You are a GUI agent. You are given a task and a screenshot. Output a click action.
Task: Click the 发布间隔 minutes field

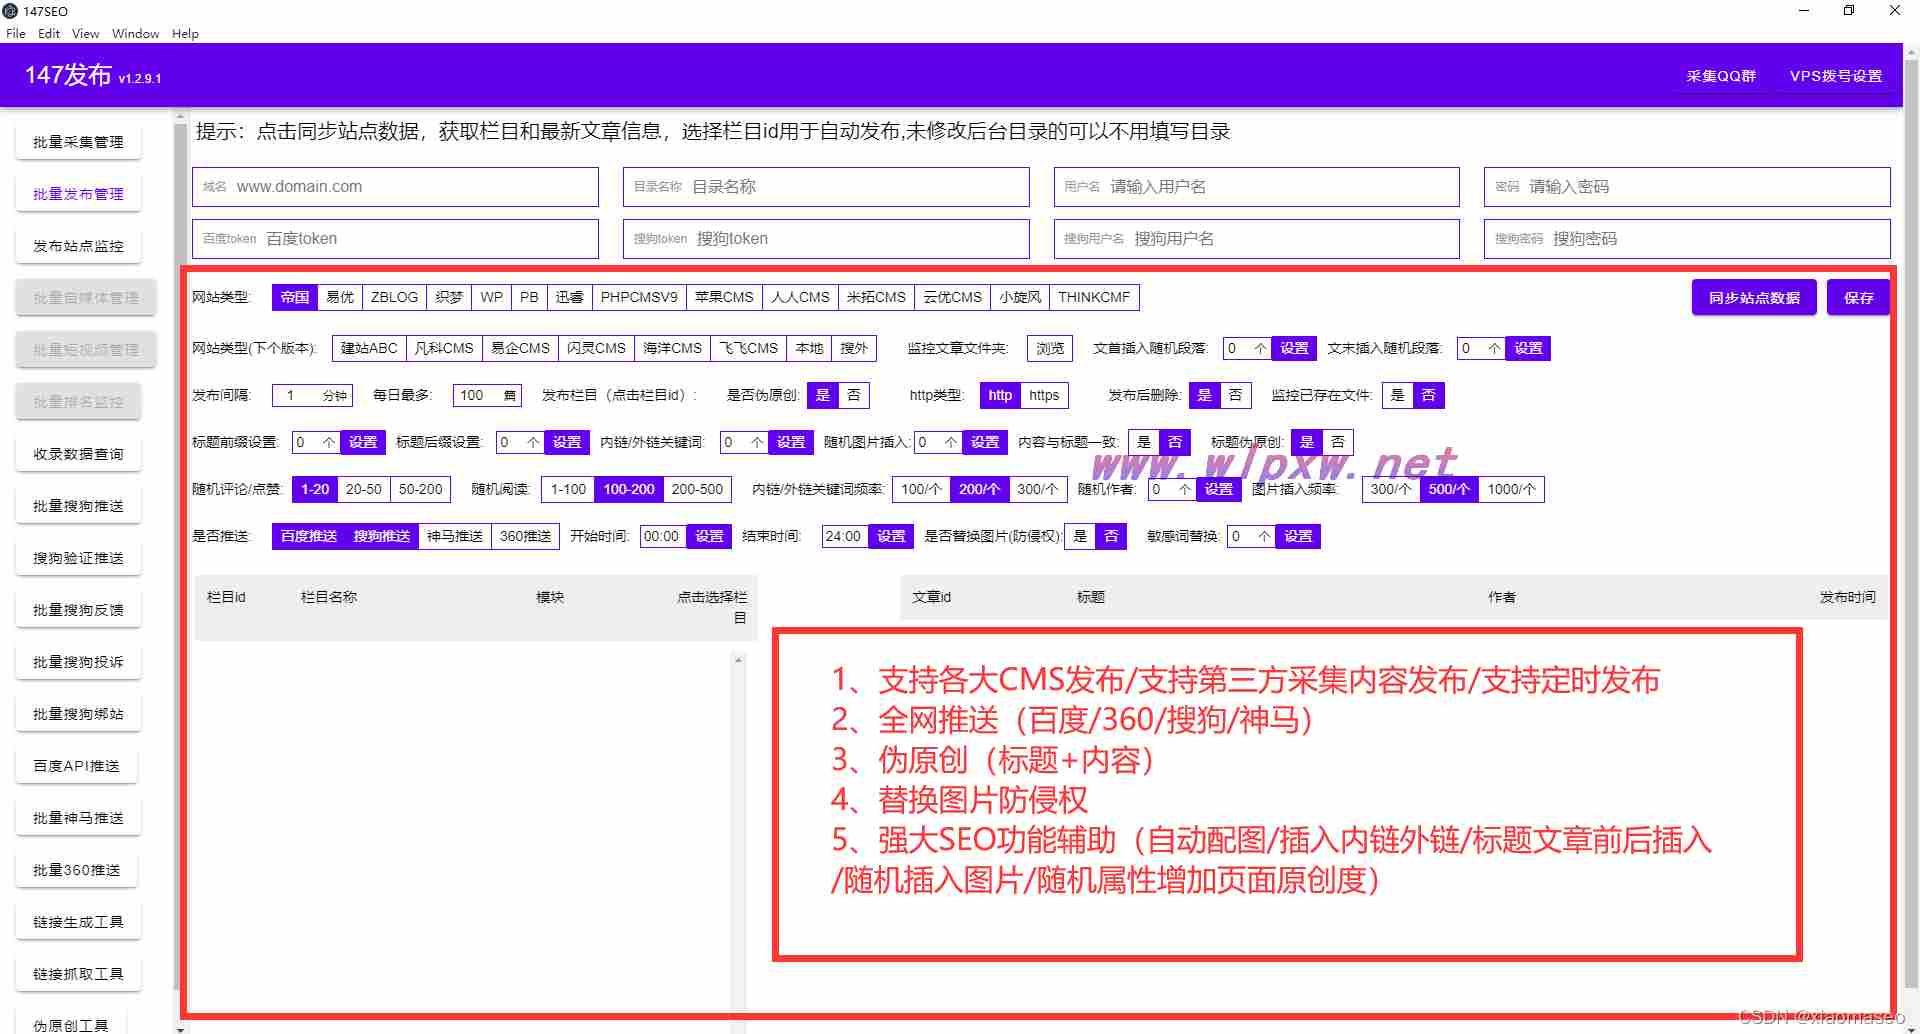[312, 395]
